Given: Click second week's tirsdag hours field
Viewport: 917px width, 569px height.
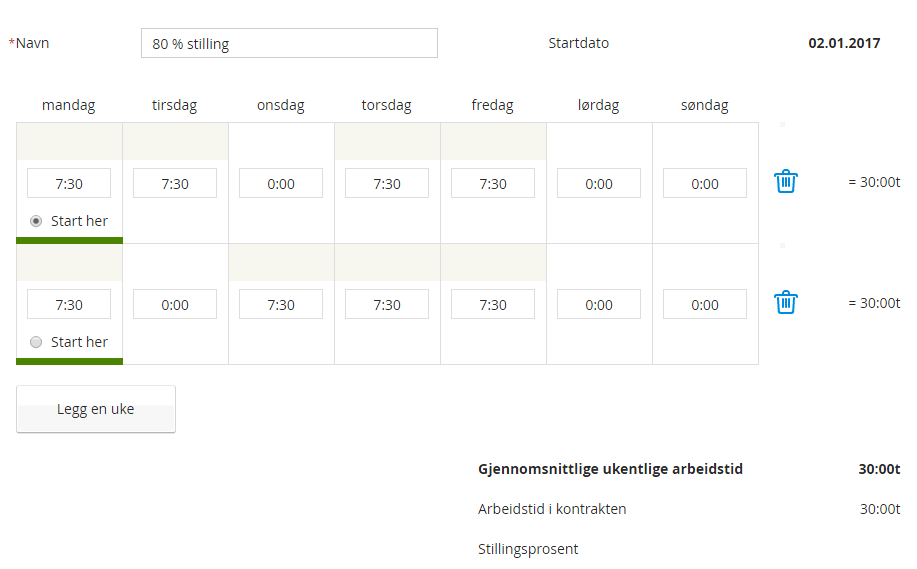Looking at the screenshot, I should pos(175,305).
